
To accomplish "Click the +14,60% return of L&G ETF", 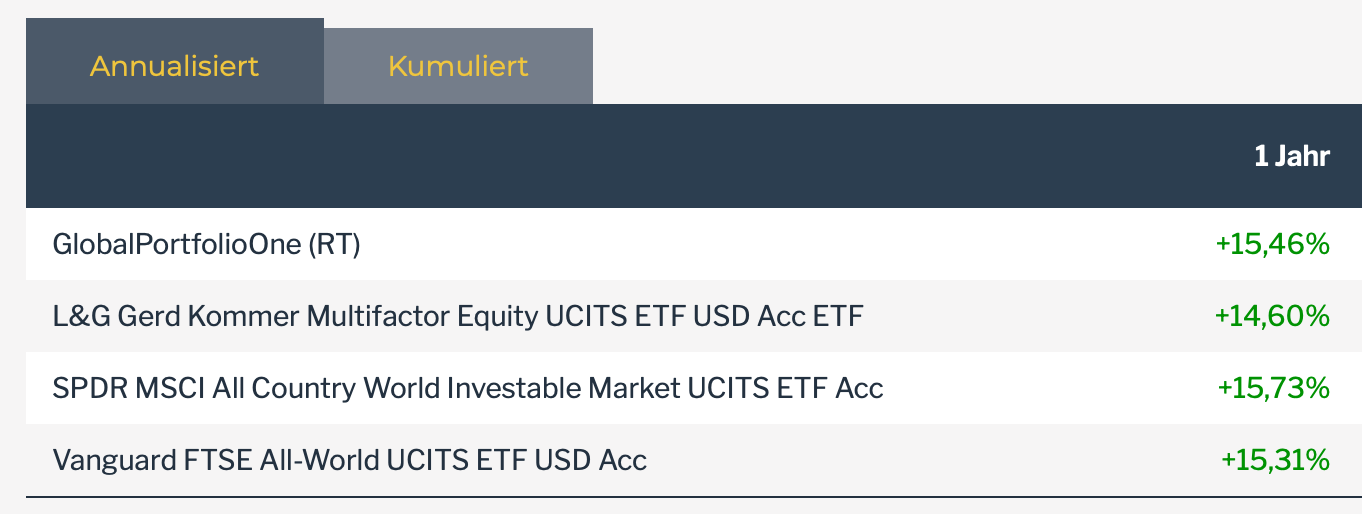I will tap(1272, 316).
